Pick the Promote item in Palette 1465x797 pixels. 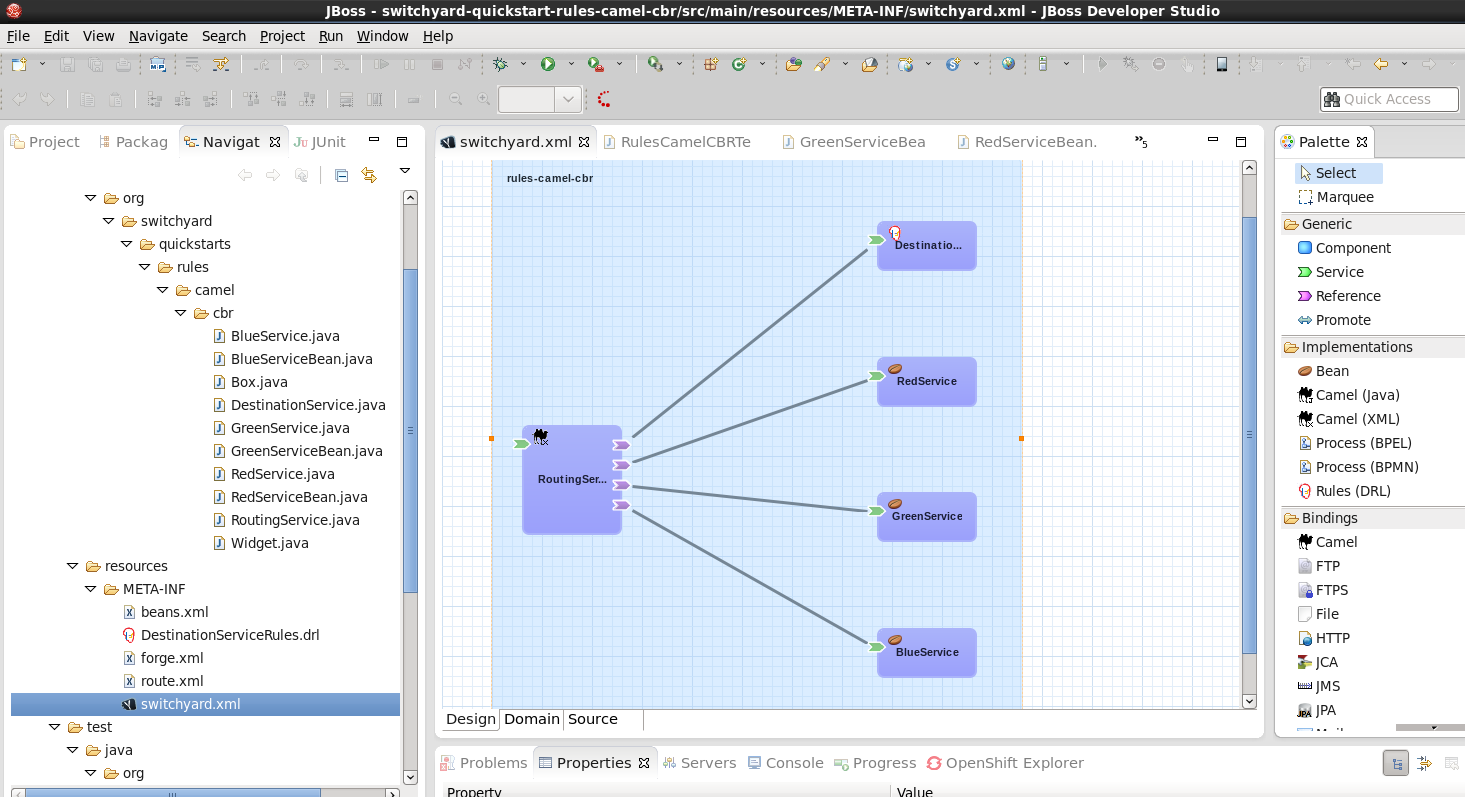(1334, 320)
